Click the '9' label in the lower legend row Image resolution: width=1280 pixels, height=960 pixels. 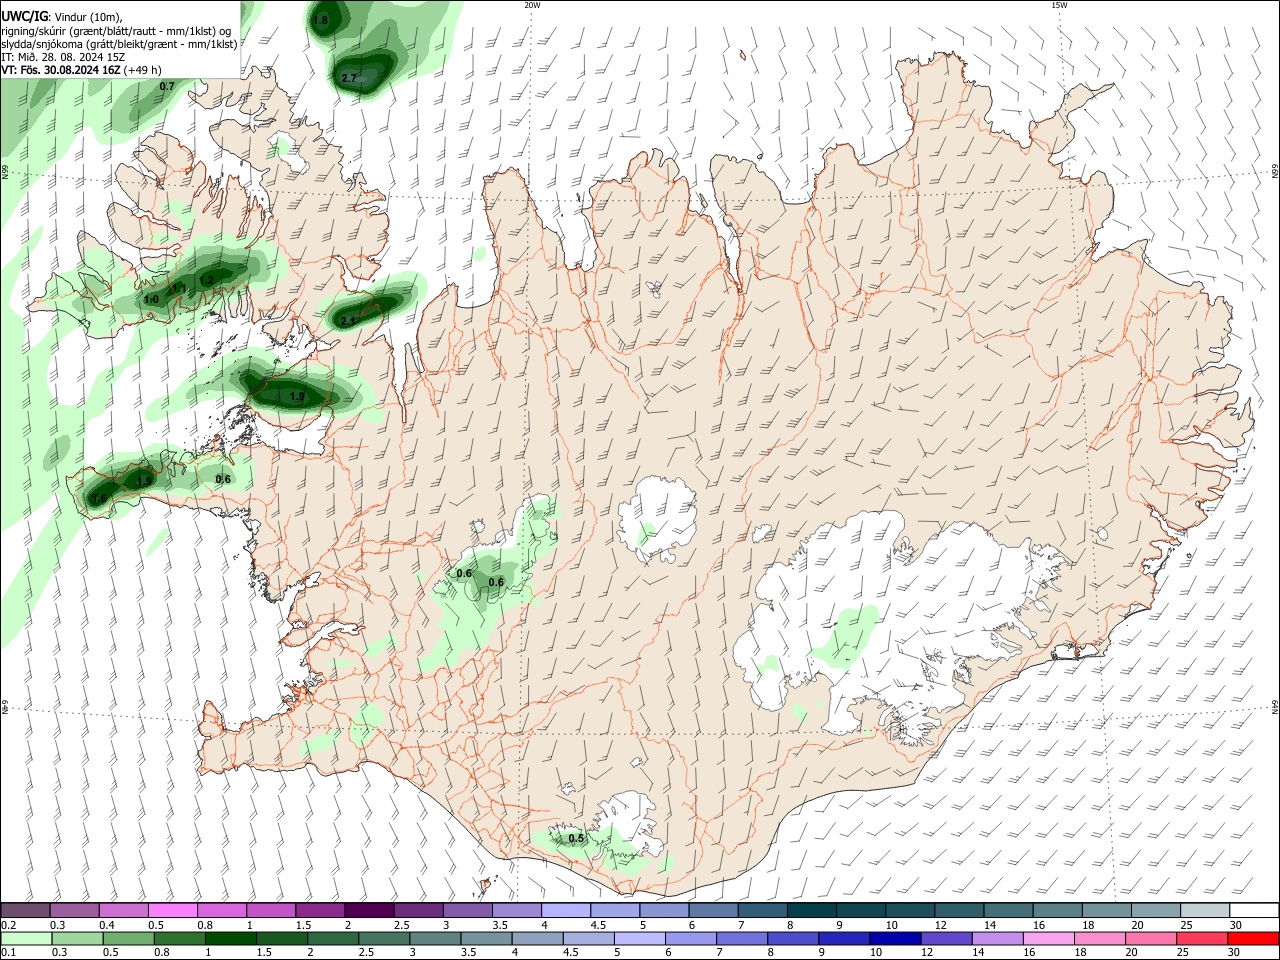821,952
